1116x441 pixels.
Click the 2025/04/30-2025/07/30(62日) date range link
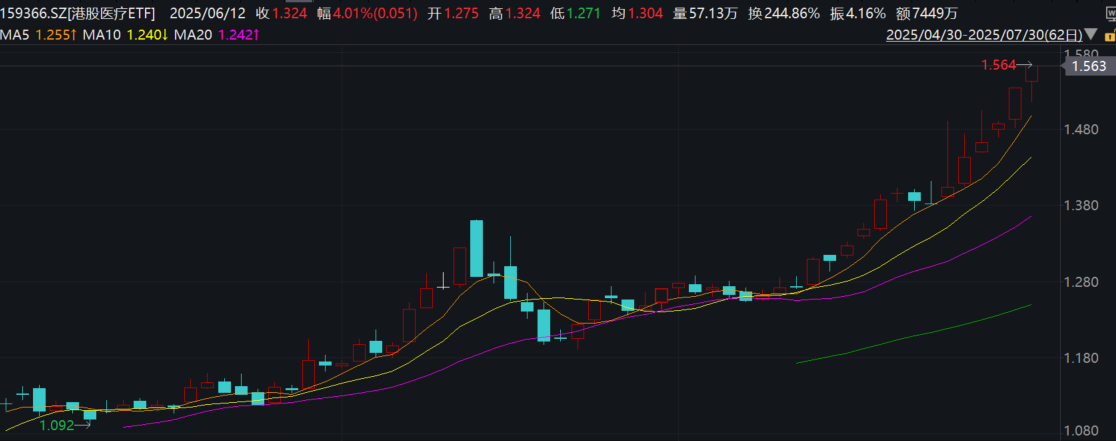[984, 34]
